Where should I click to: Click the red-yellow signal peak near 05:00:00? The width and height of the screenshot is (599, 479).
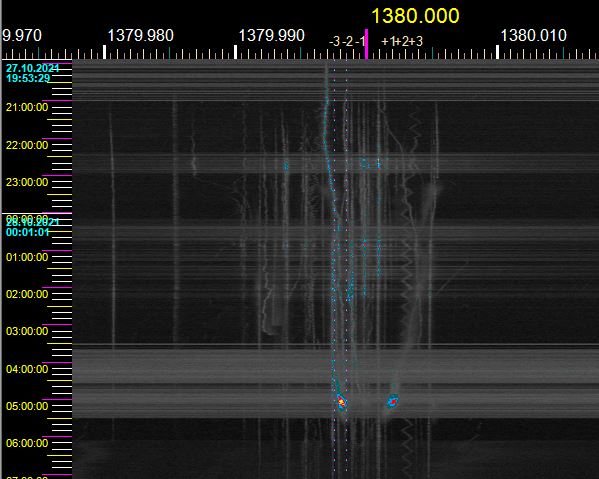click(x=342, y=402)
